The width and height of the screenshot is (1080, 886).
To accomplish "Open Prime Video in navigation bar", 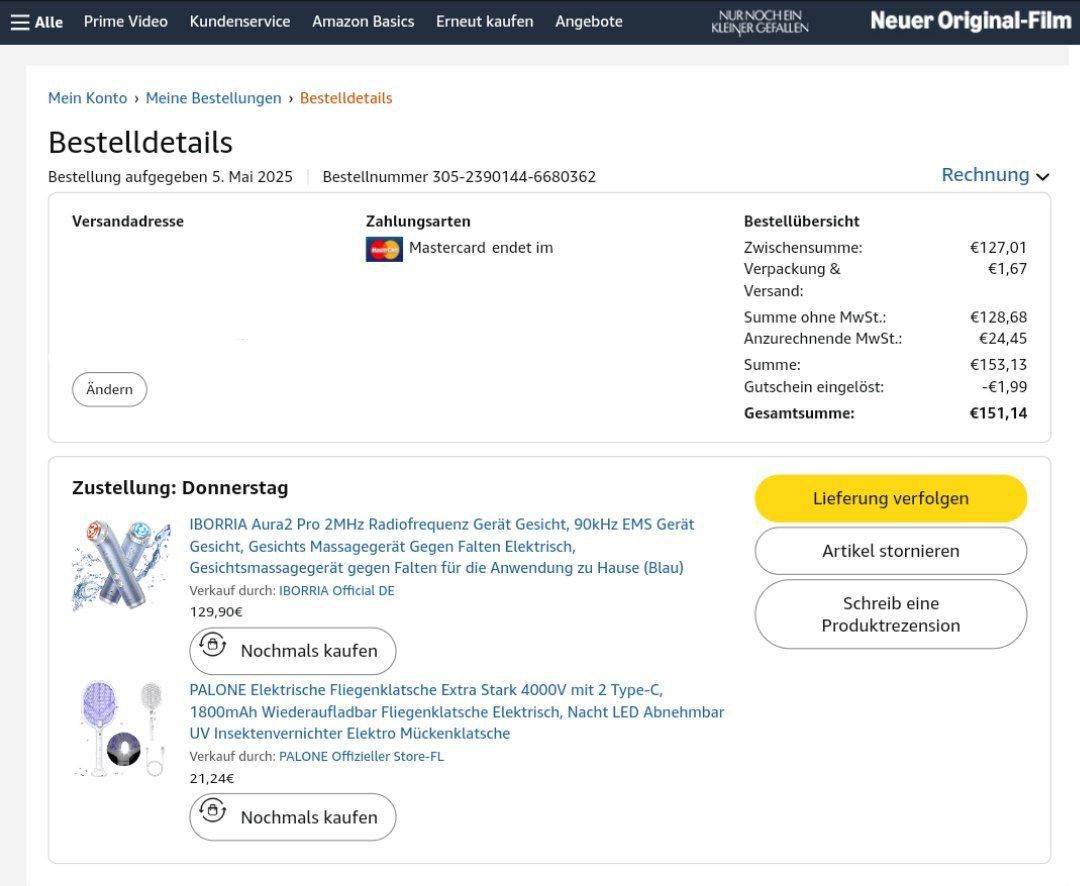I will pos(125,21).
